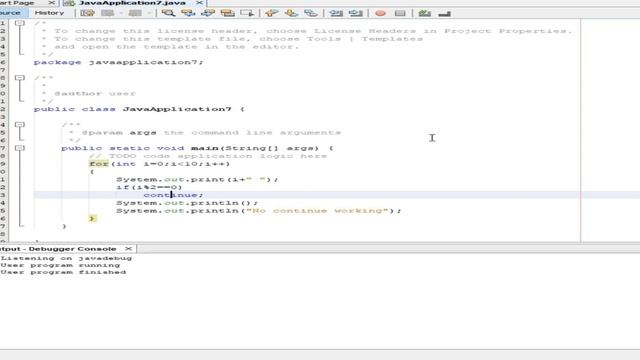Image resolution: width=640 pixels, height=360 pixels.
Task: Close the JavaApplication7.java tab
Action: [199, 3]
